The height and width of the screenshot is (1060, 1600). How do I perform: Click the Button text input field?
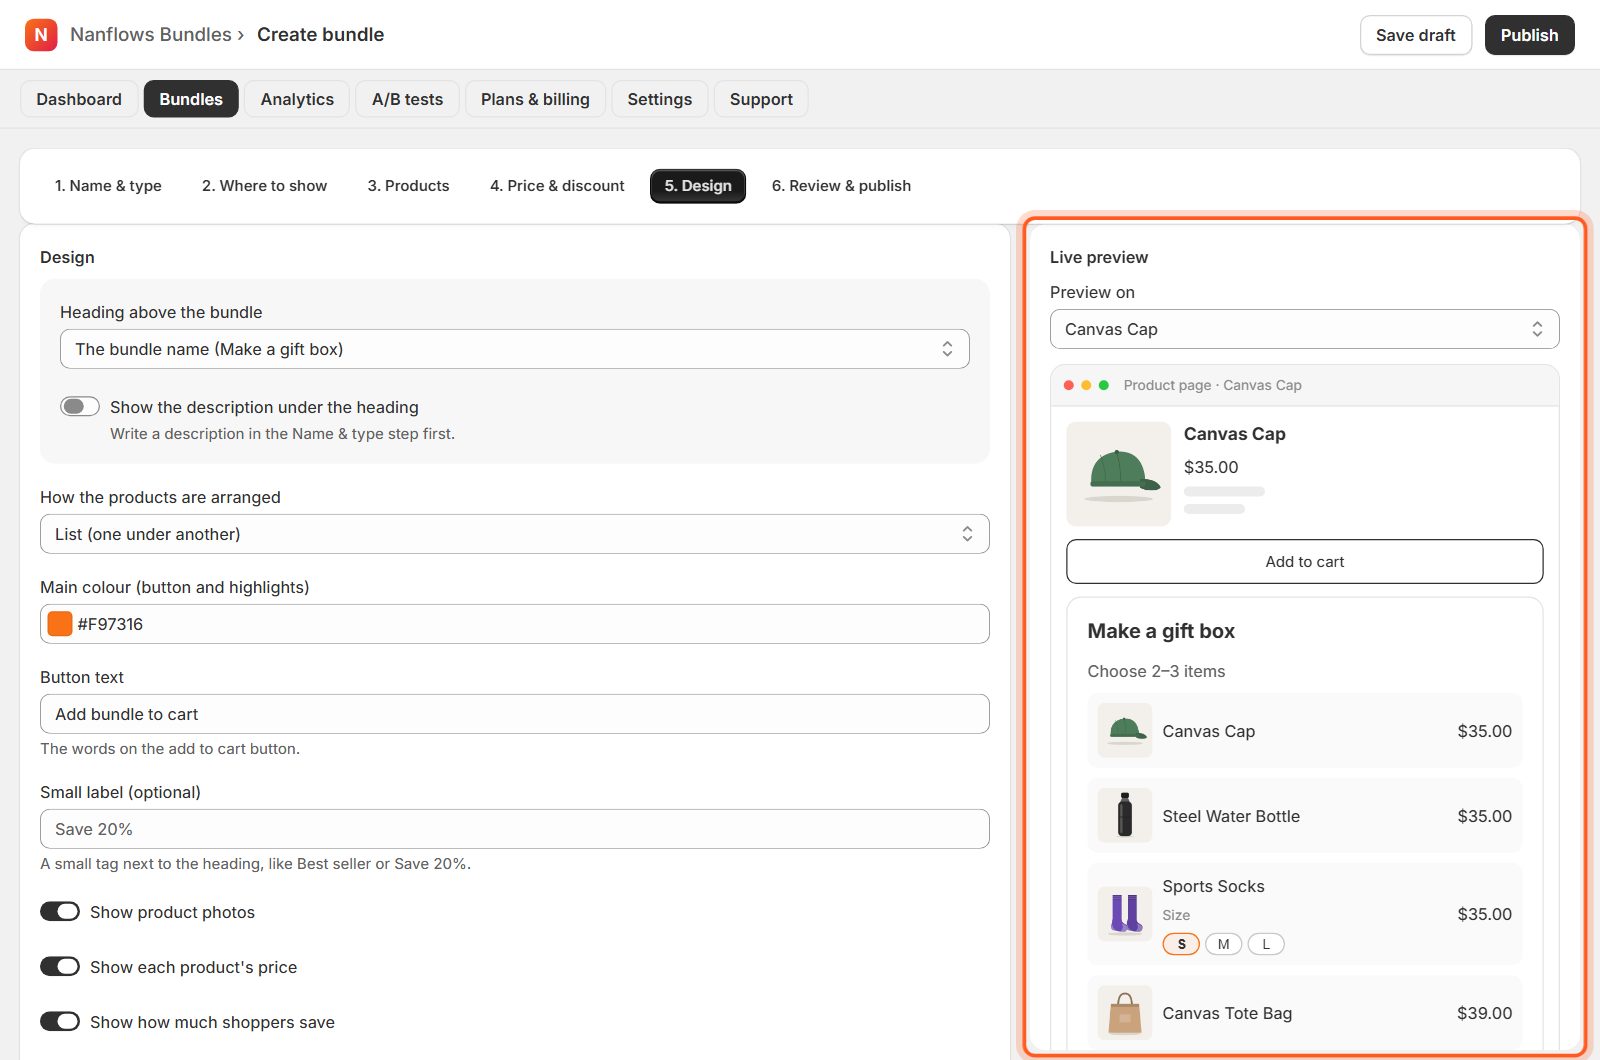click(x=515, y=714)
